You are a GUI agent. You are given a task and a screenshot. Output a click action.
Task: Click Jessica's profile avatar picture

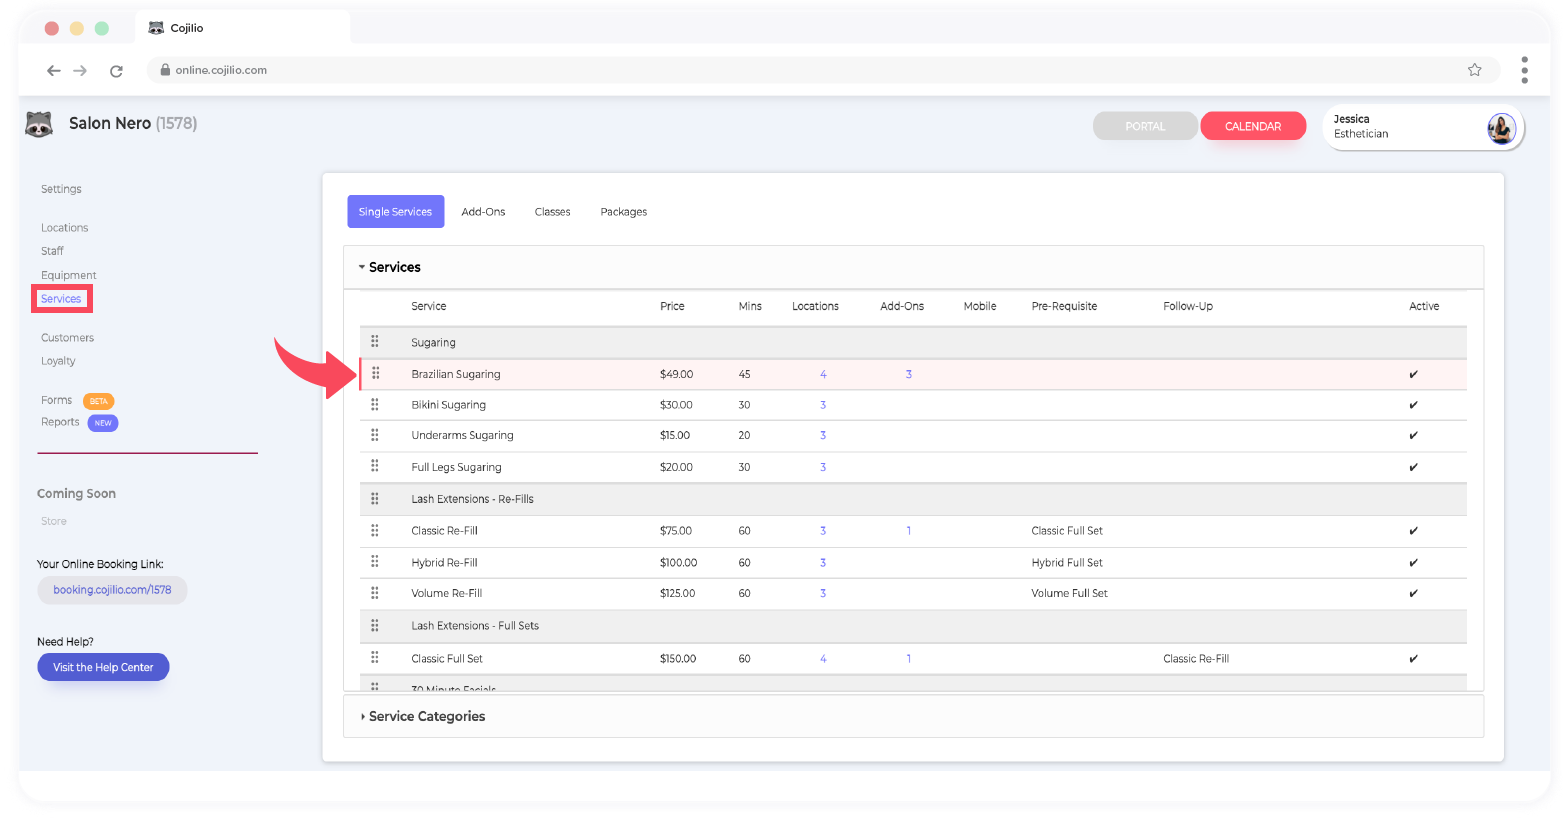click(1500, 128)
